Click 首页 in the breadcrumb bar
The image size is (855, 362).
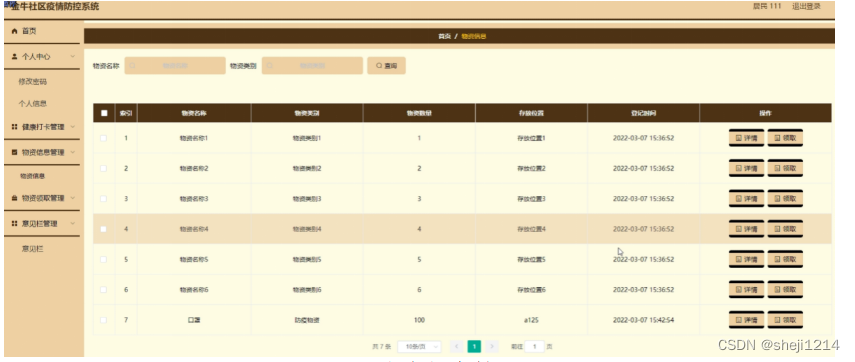pyautogui.click(x=444, y=37)
